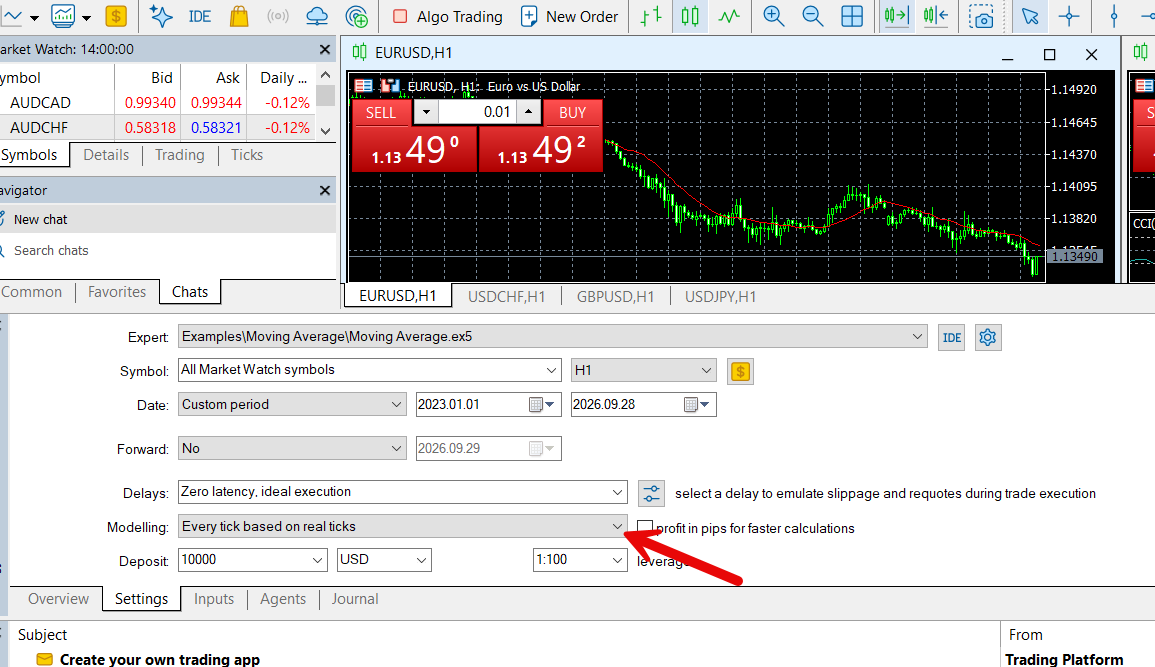1155x667 pixels.
Task: Click the BUY button on the chart
Action: (572, 113)
